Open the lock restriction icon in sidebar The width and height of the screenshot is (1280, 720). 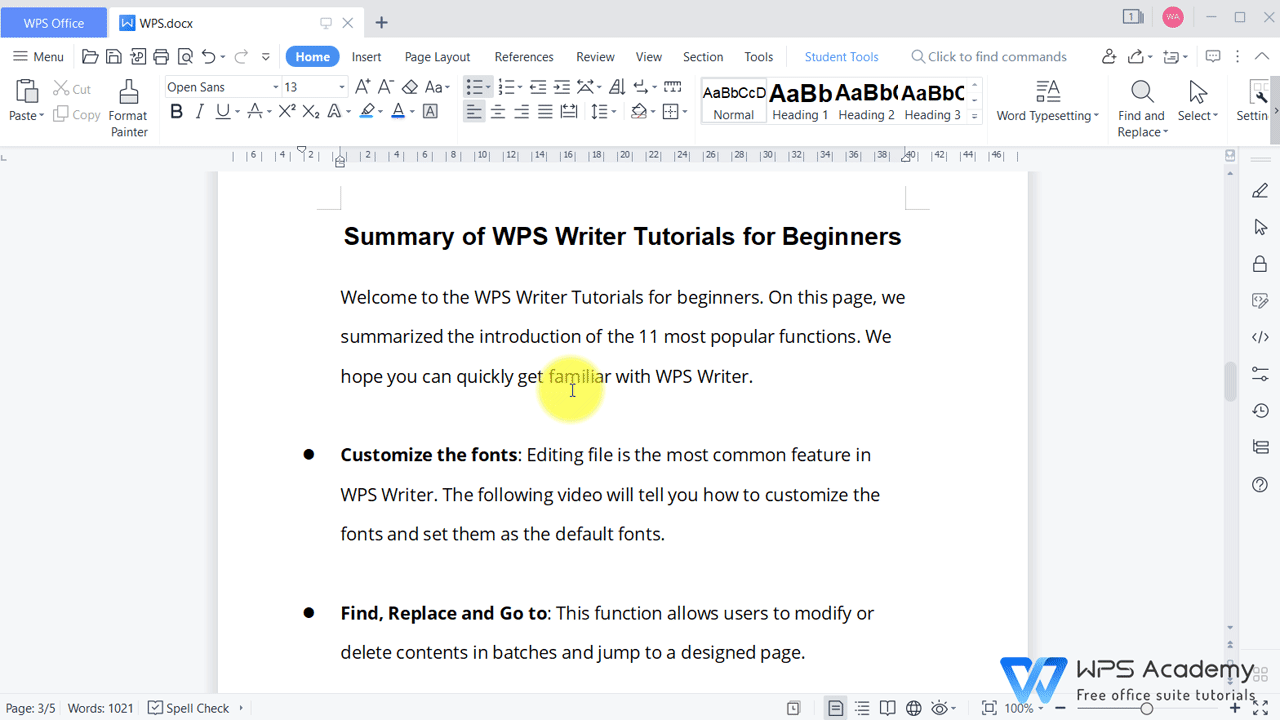coord(1260,264)
